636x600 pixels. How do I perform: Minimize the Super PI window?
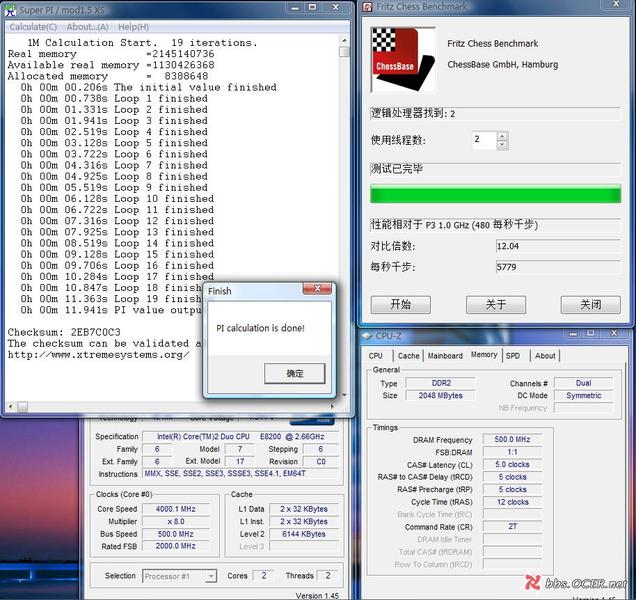[x=295, y=7]
